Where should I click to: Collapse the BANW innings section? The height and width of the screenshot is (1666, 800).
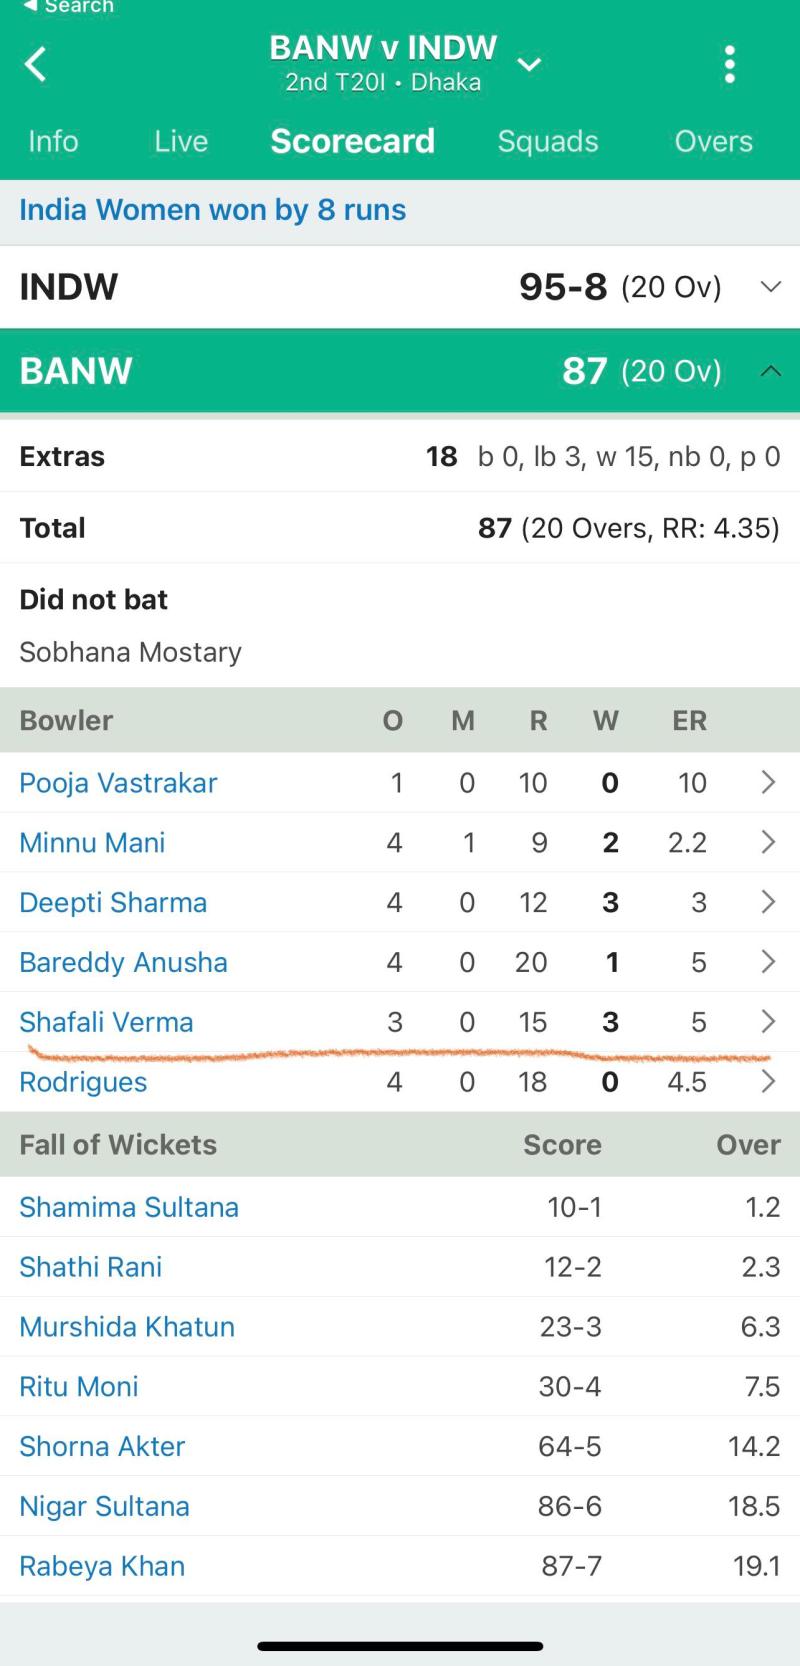point(770,371)
